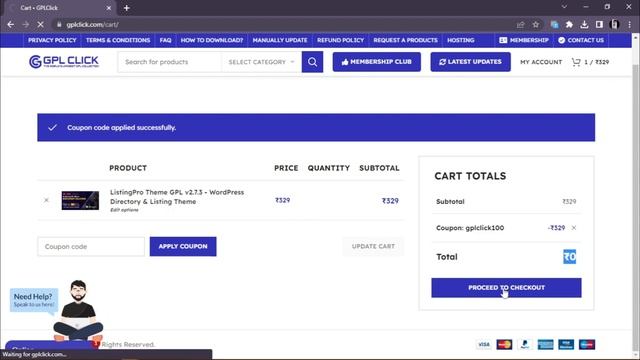
Task: Open the browser profile avatar
Action: point(614,24)
